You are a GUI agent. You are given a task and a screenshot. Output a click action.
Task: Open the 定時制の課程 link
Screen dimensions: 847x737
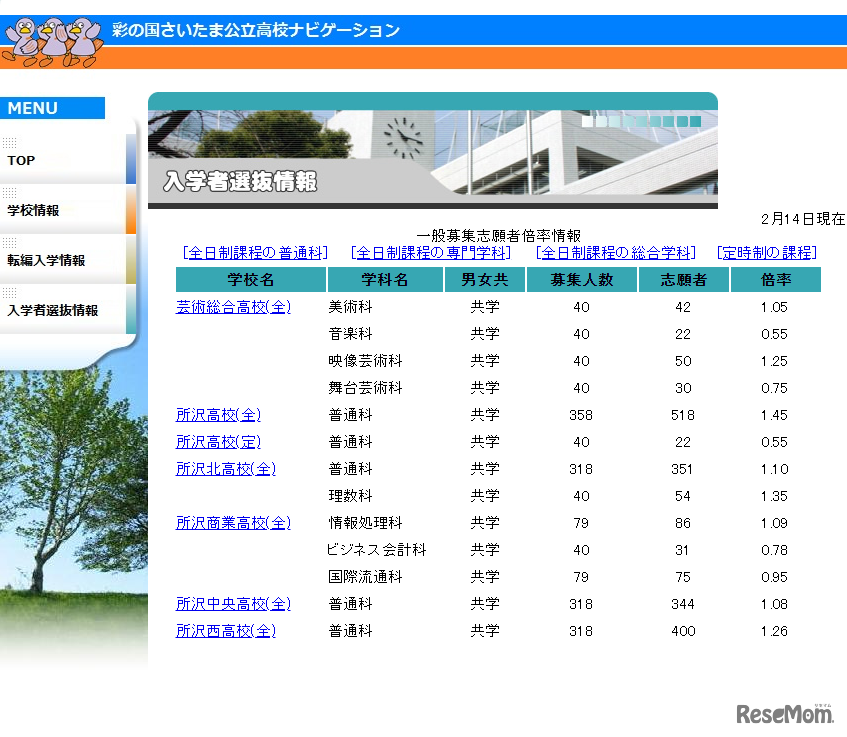pos(765,252)
